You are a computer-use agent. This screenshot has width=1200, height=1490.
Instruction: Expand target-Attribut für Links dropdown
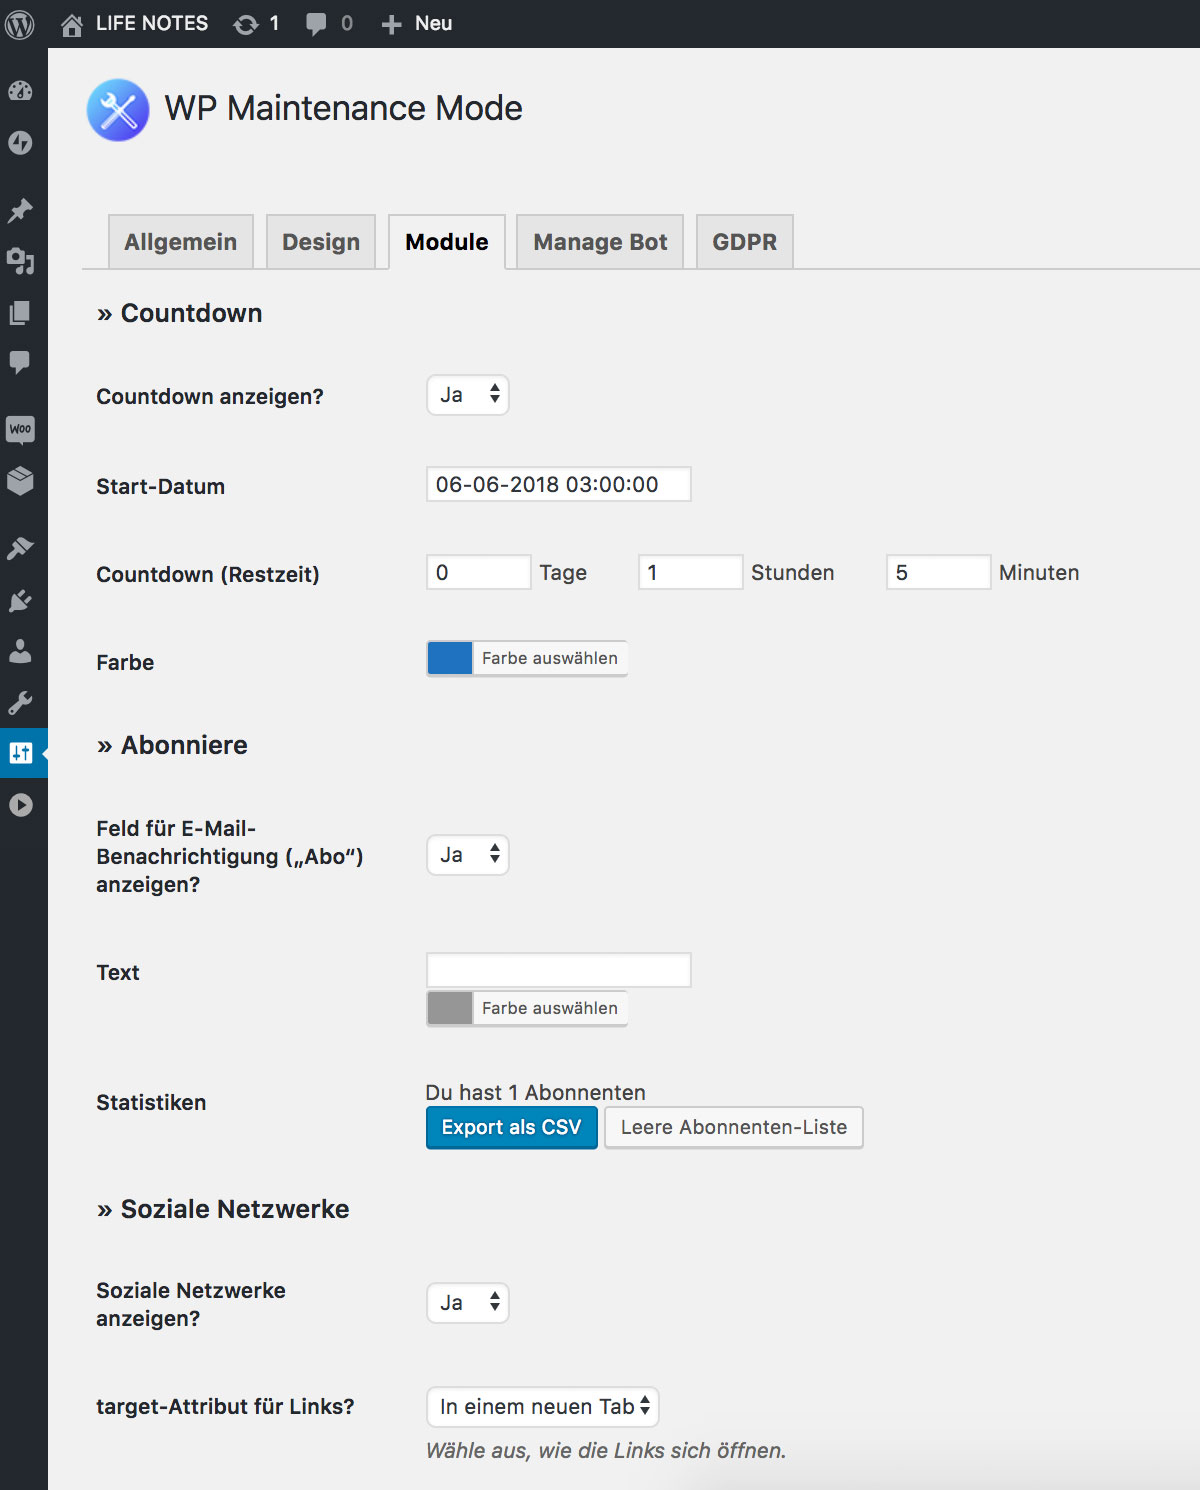click(x=543, y=1407)
